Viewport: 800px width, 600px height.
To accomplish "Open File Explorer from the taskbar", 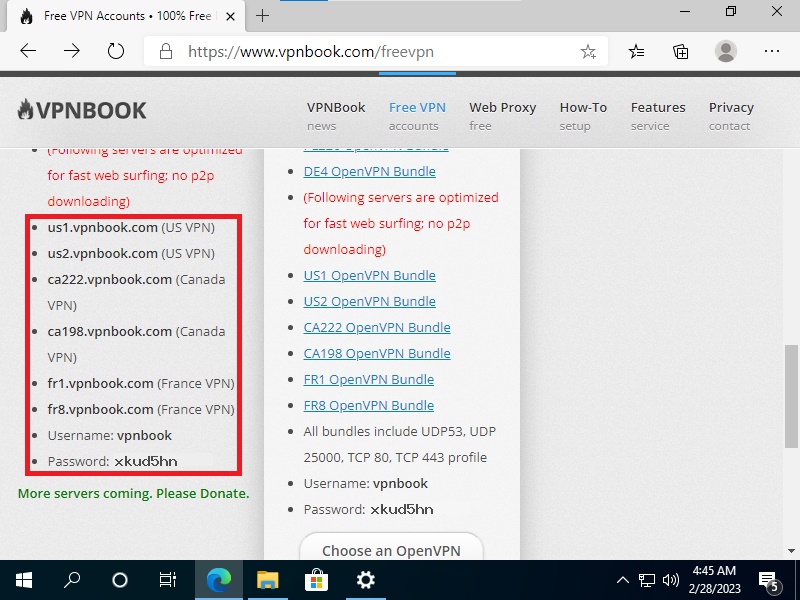I will 267,580.
